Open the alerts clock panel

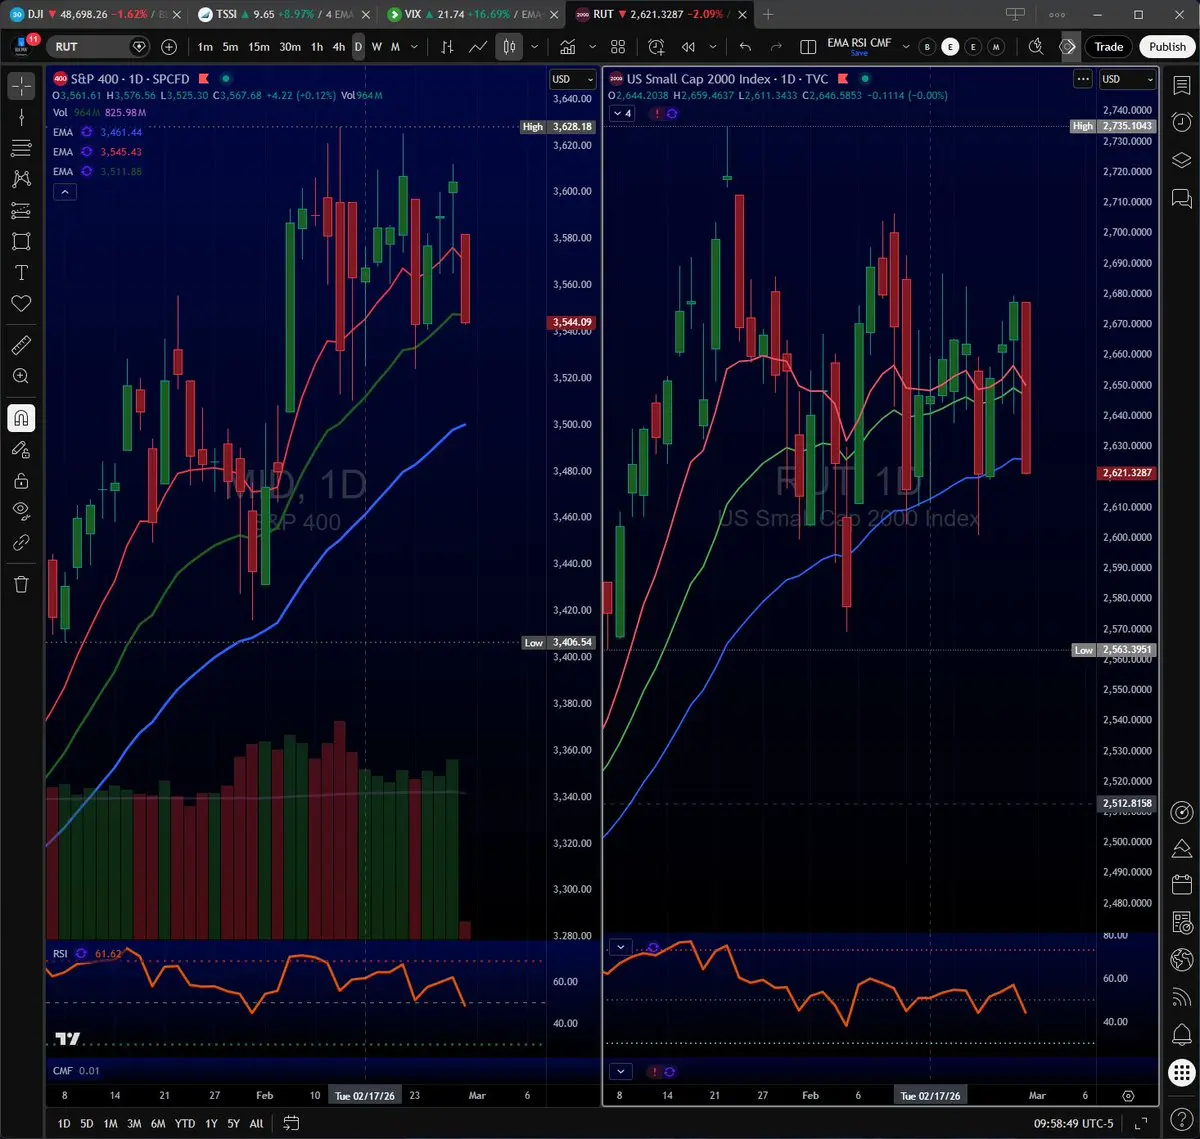(x=1181, y=123)
